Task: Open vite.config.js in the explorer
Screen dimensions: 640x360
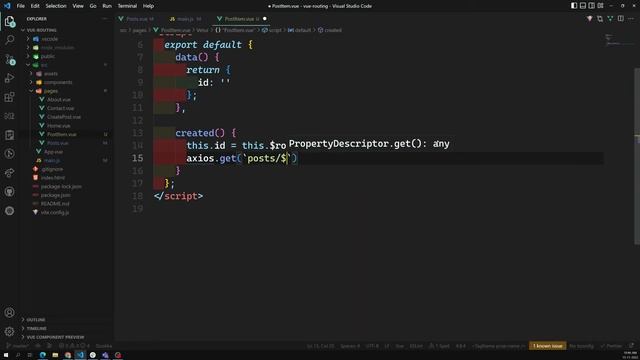Action: [x=55, y=212]
